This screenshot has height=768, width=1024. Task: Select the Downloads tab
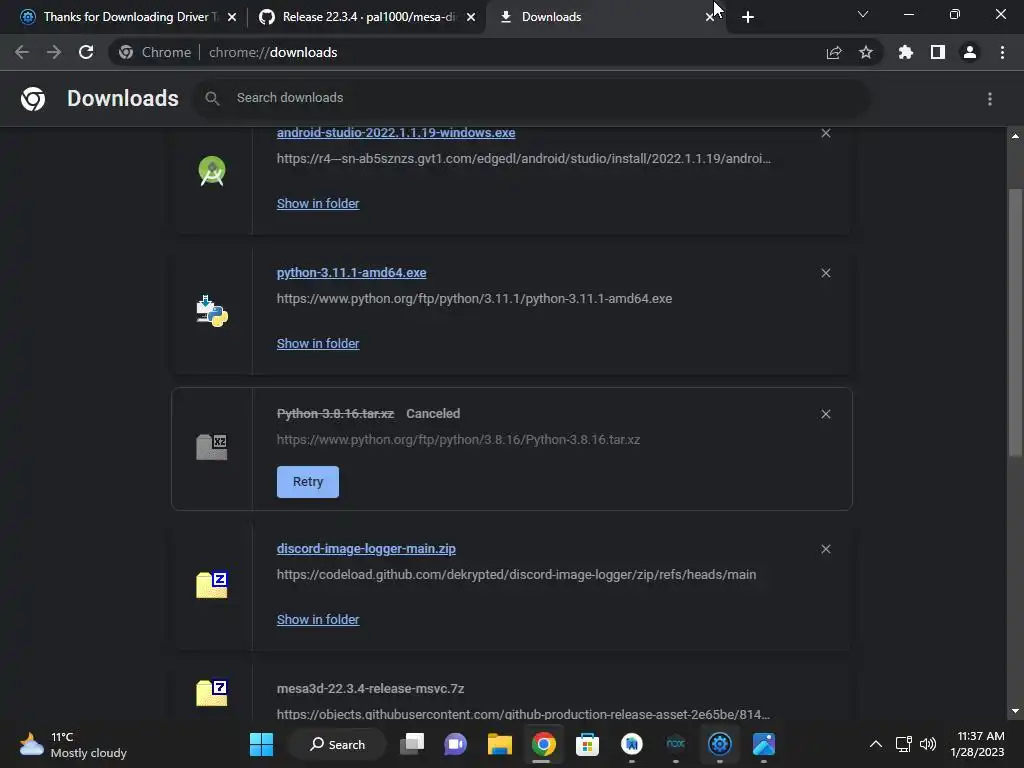604,17
